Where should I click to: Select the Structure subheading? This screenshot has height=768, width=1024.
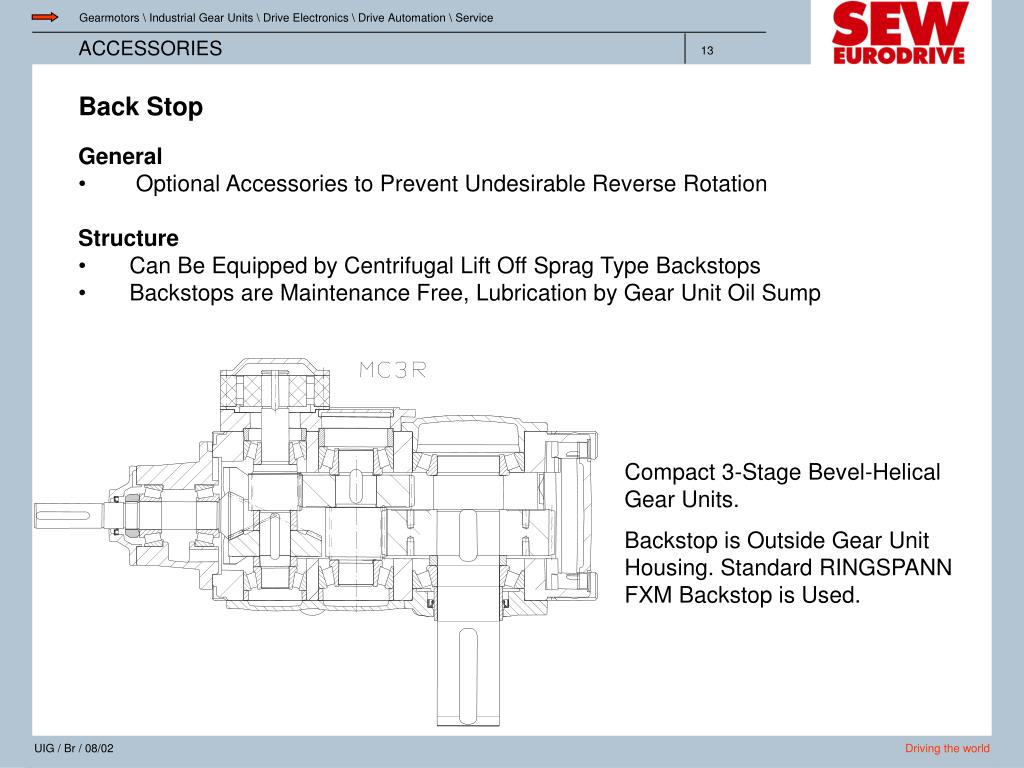pyautogui.click(x=129, y=238)
